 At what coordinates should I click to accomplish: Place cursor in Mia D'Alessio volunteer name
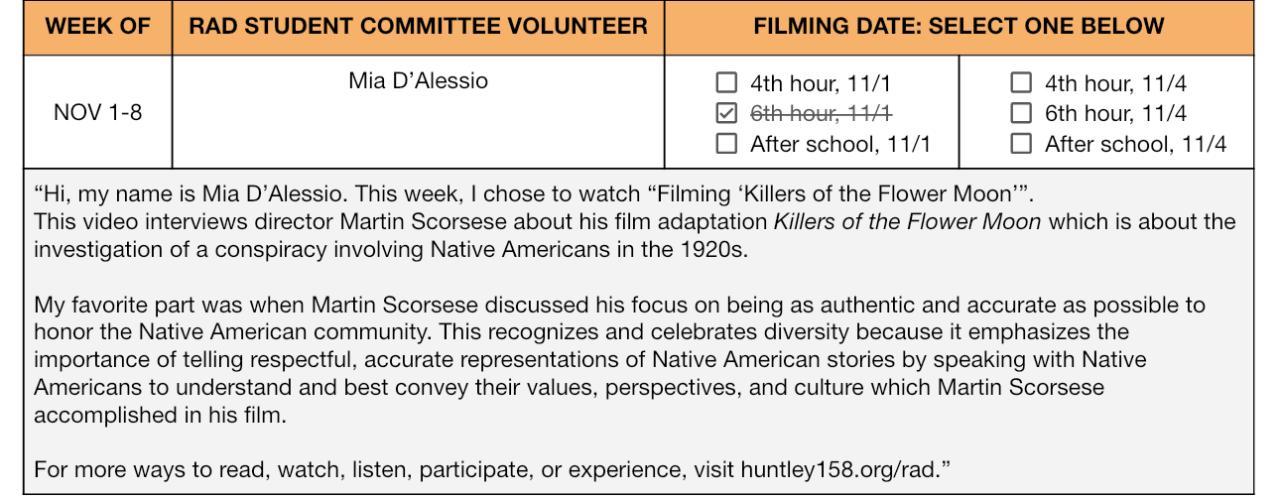(x=417, y=82)
